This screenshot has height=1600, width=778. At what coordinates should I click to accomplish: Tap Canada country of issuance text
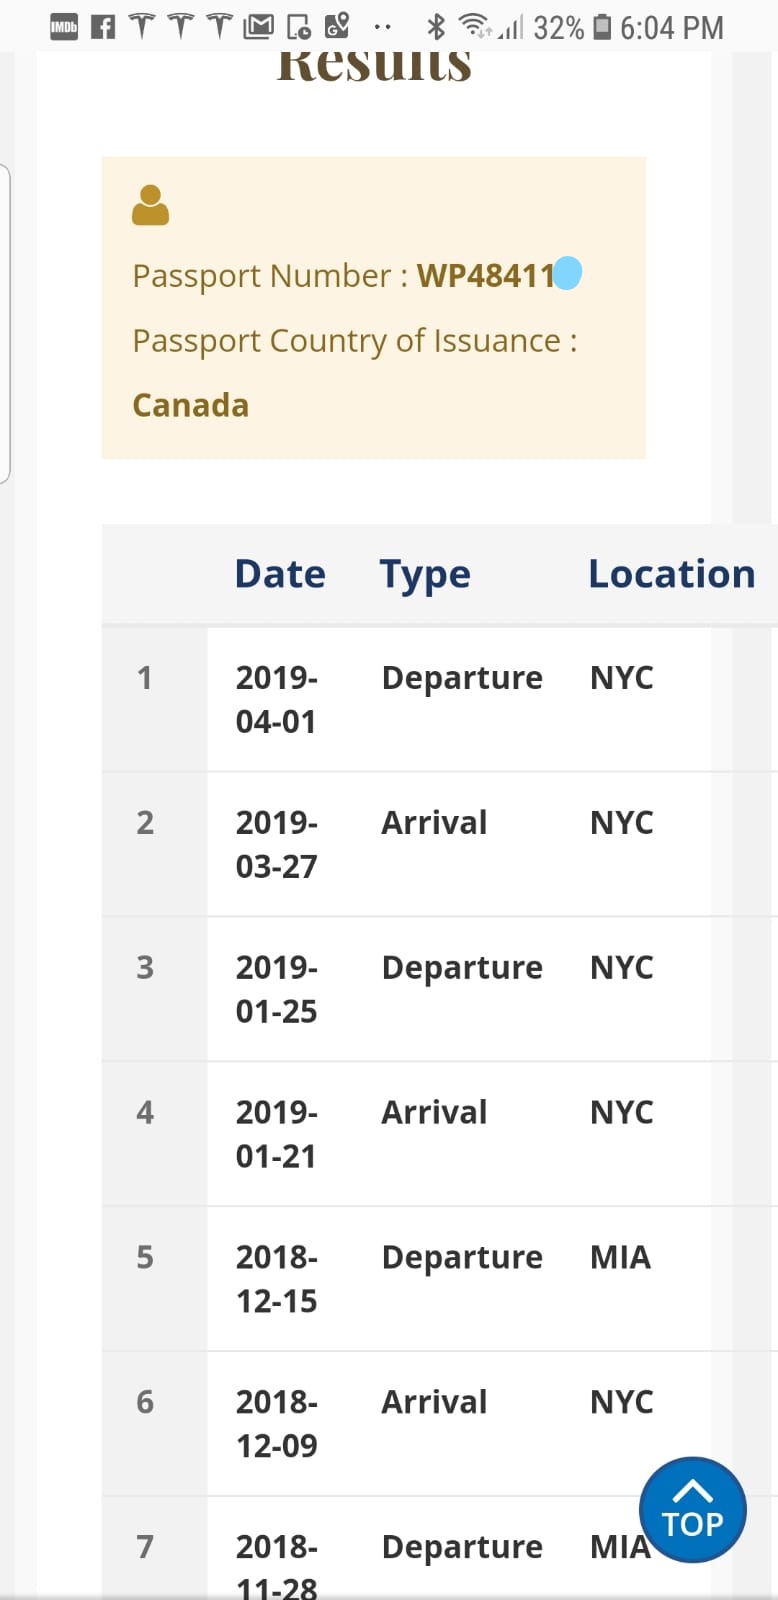190,405
